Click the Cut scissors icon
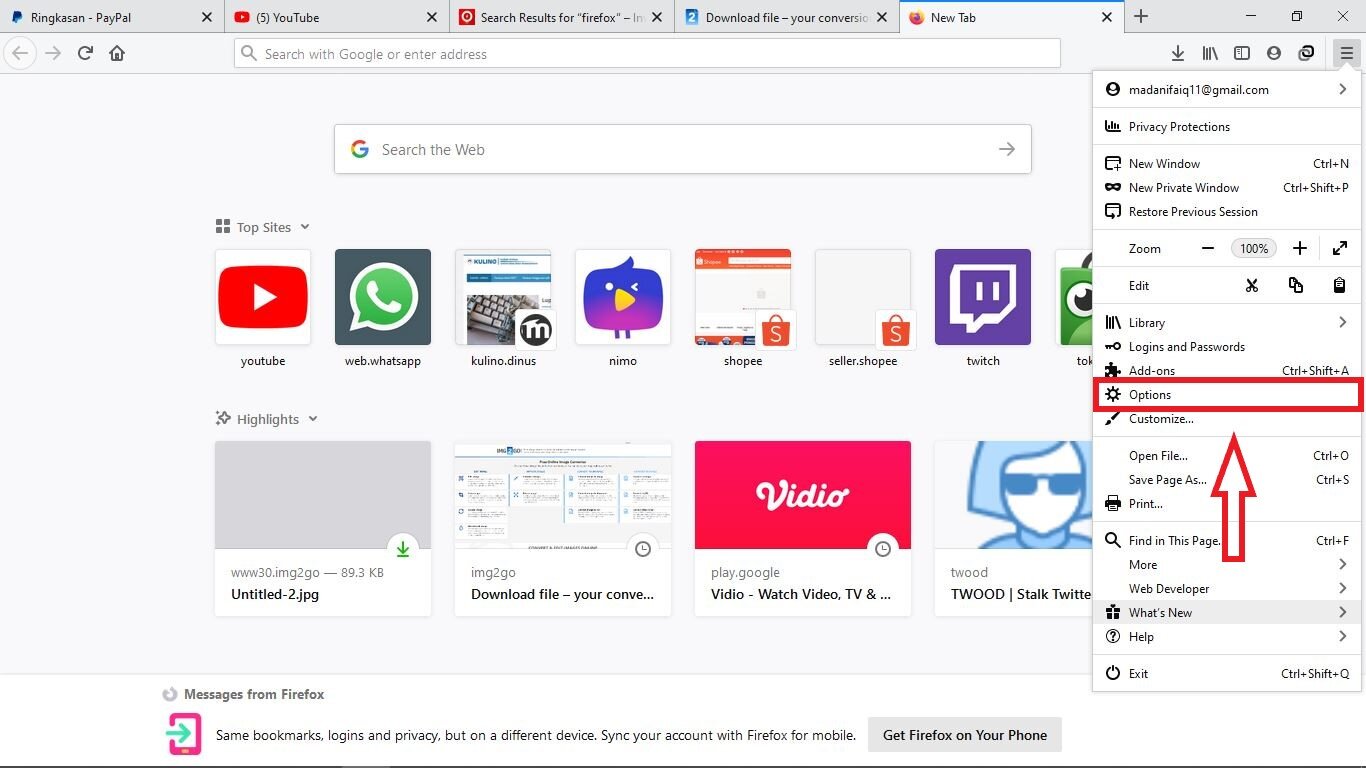 1252,285
